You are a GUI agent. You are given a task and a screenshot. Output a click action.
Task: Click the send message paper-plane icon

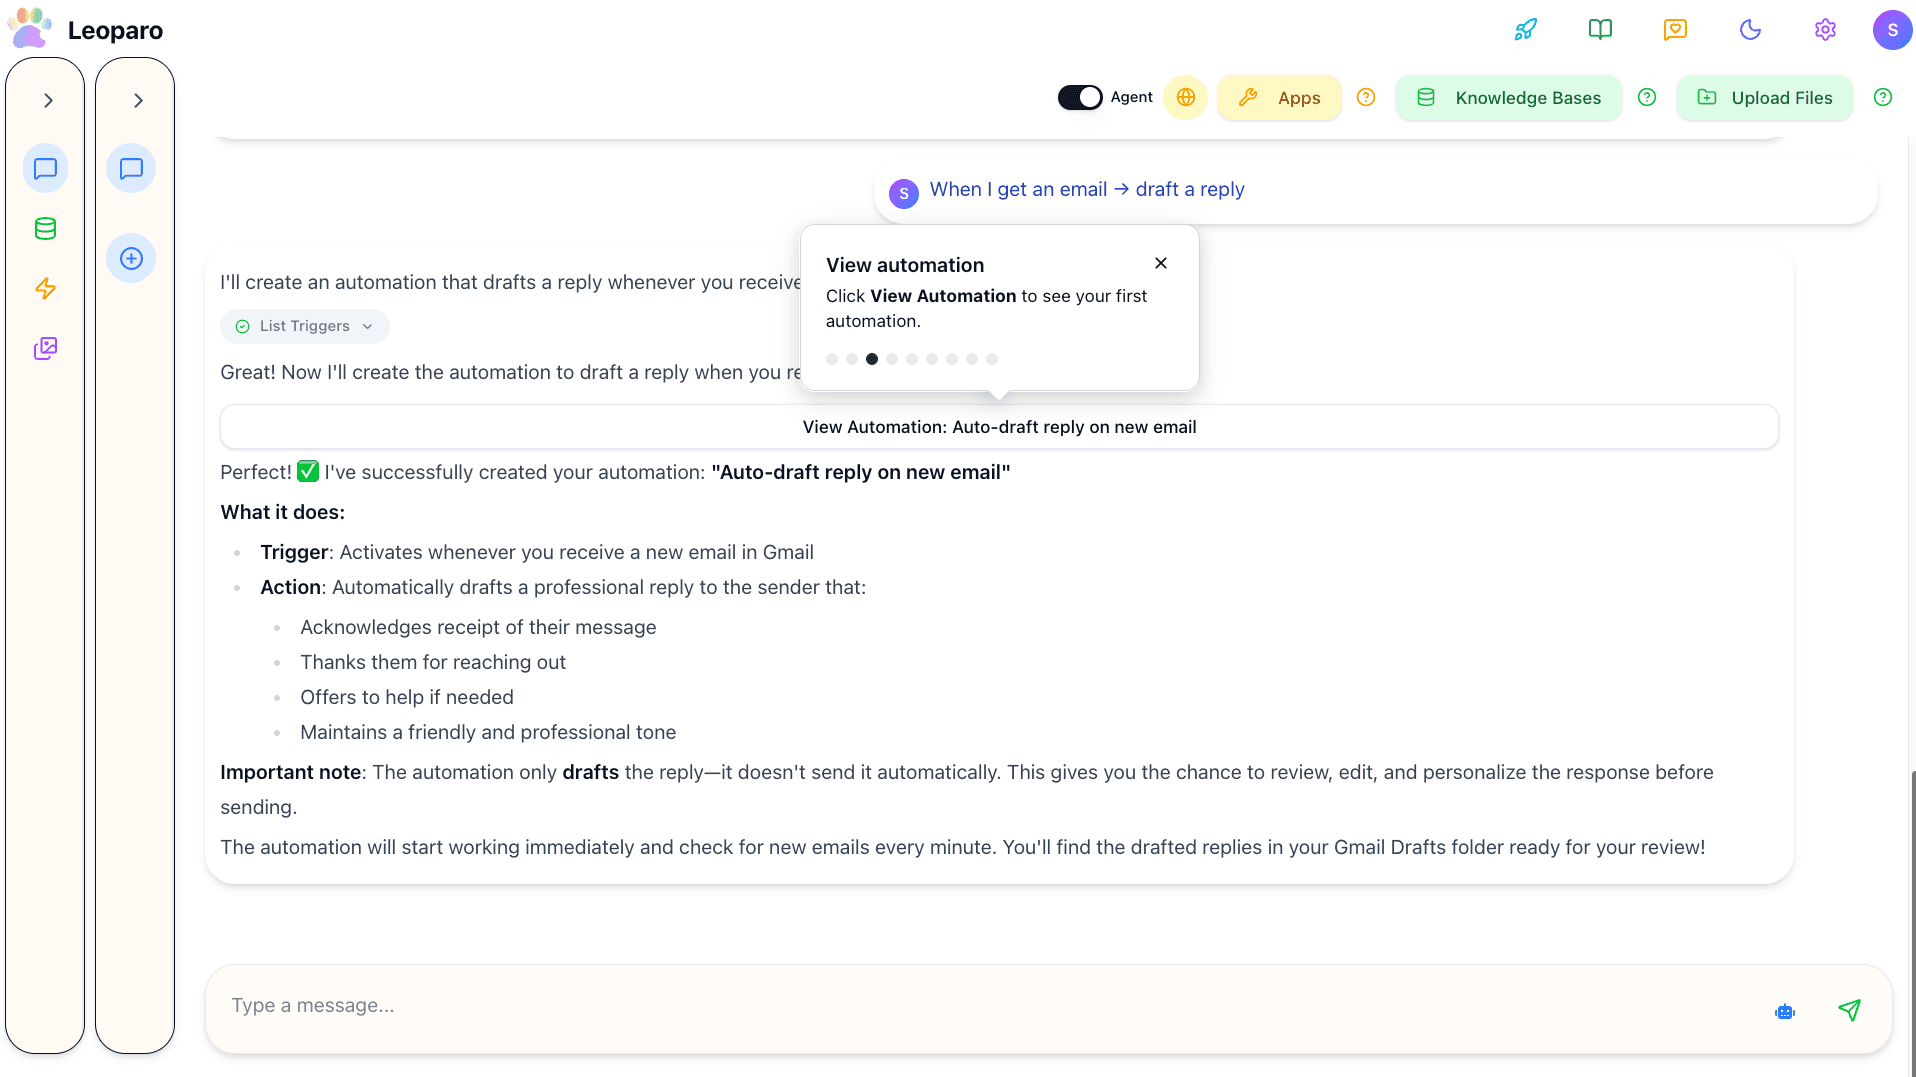tap(1849, 1010)
